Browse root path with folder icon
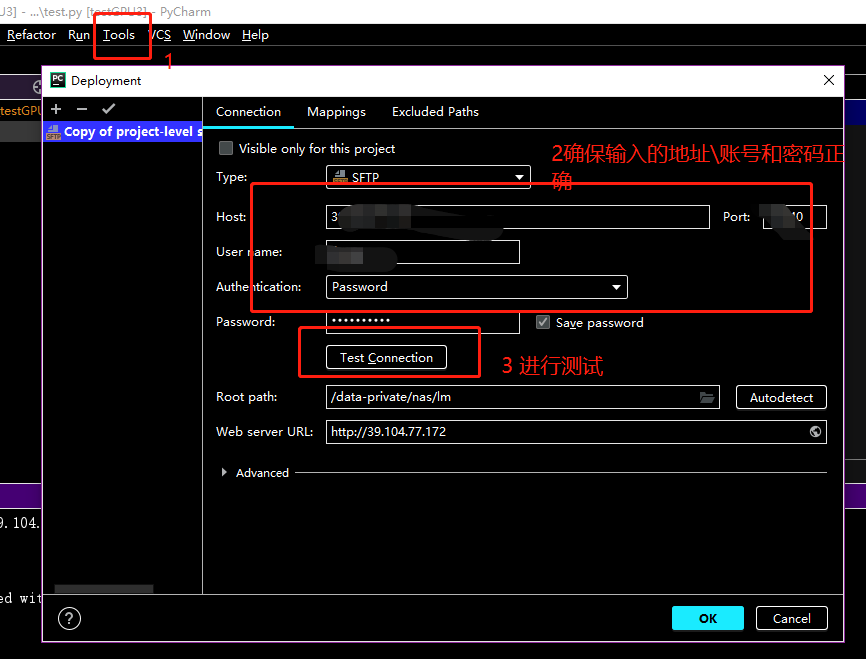The width and height of the screenshot is (866, 659). tap(707, 397)
